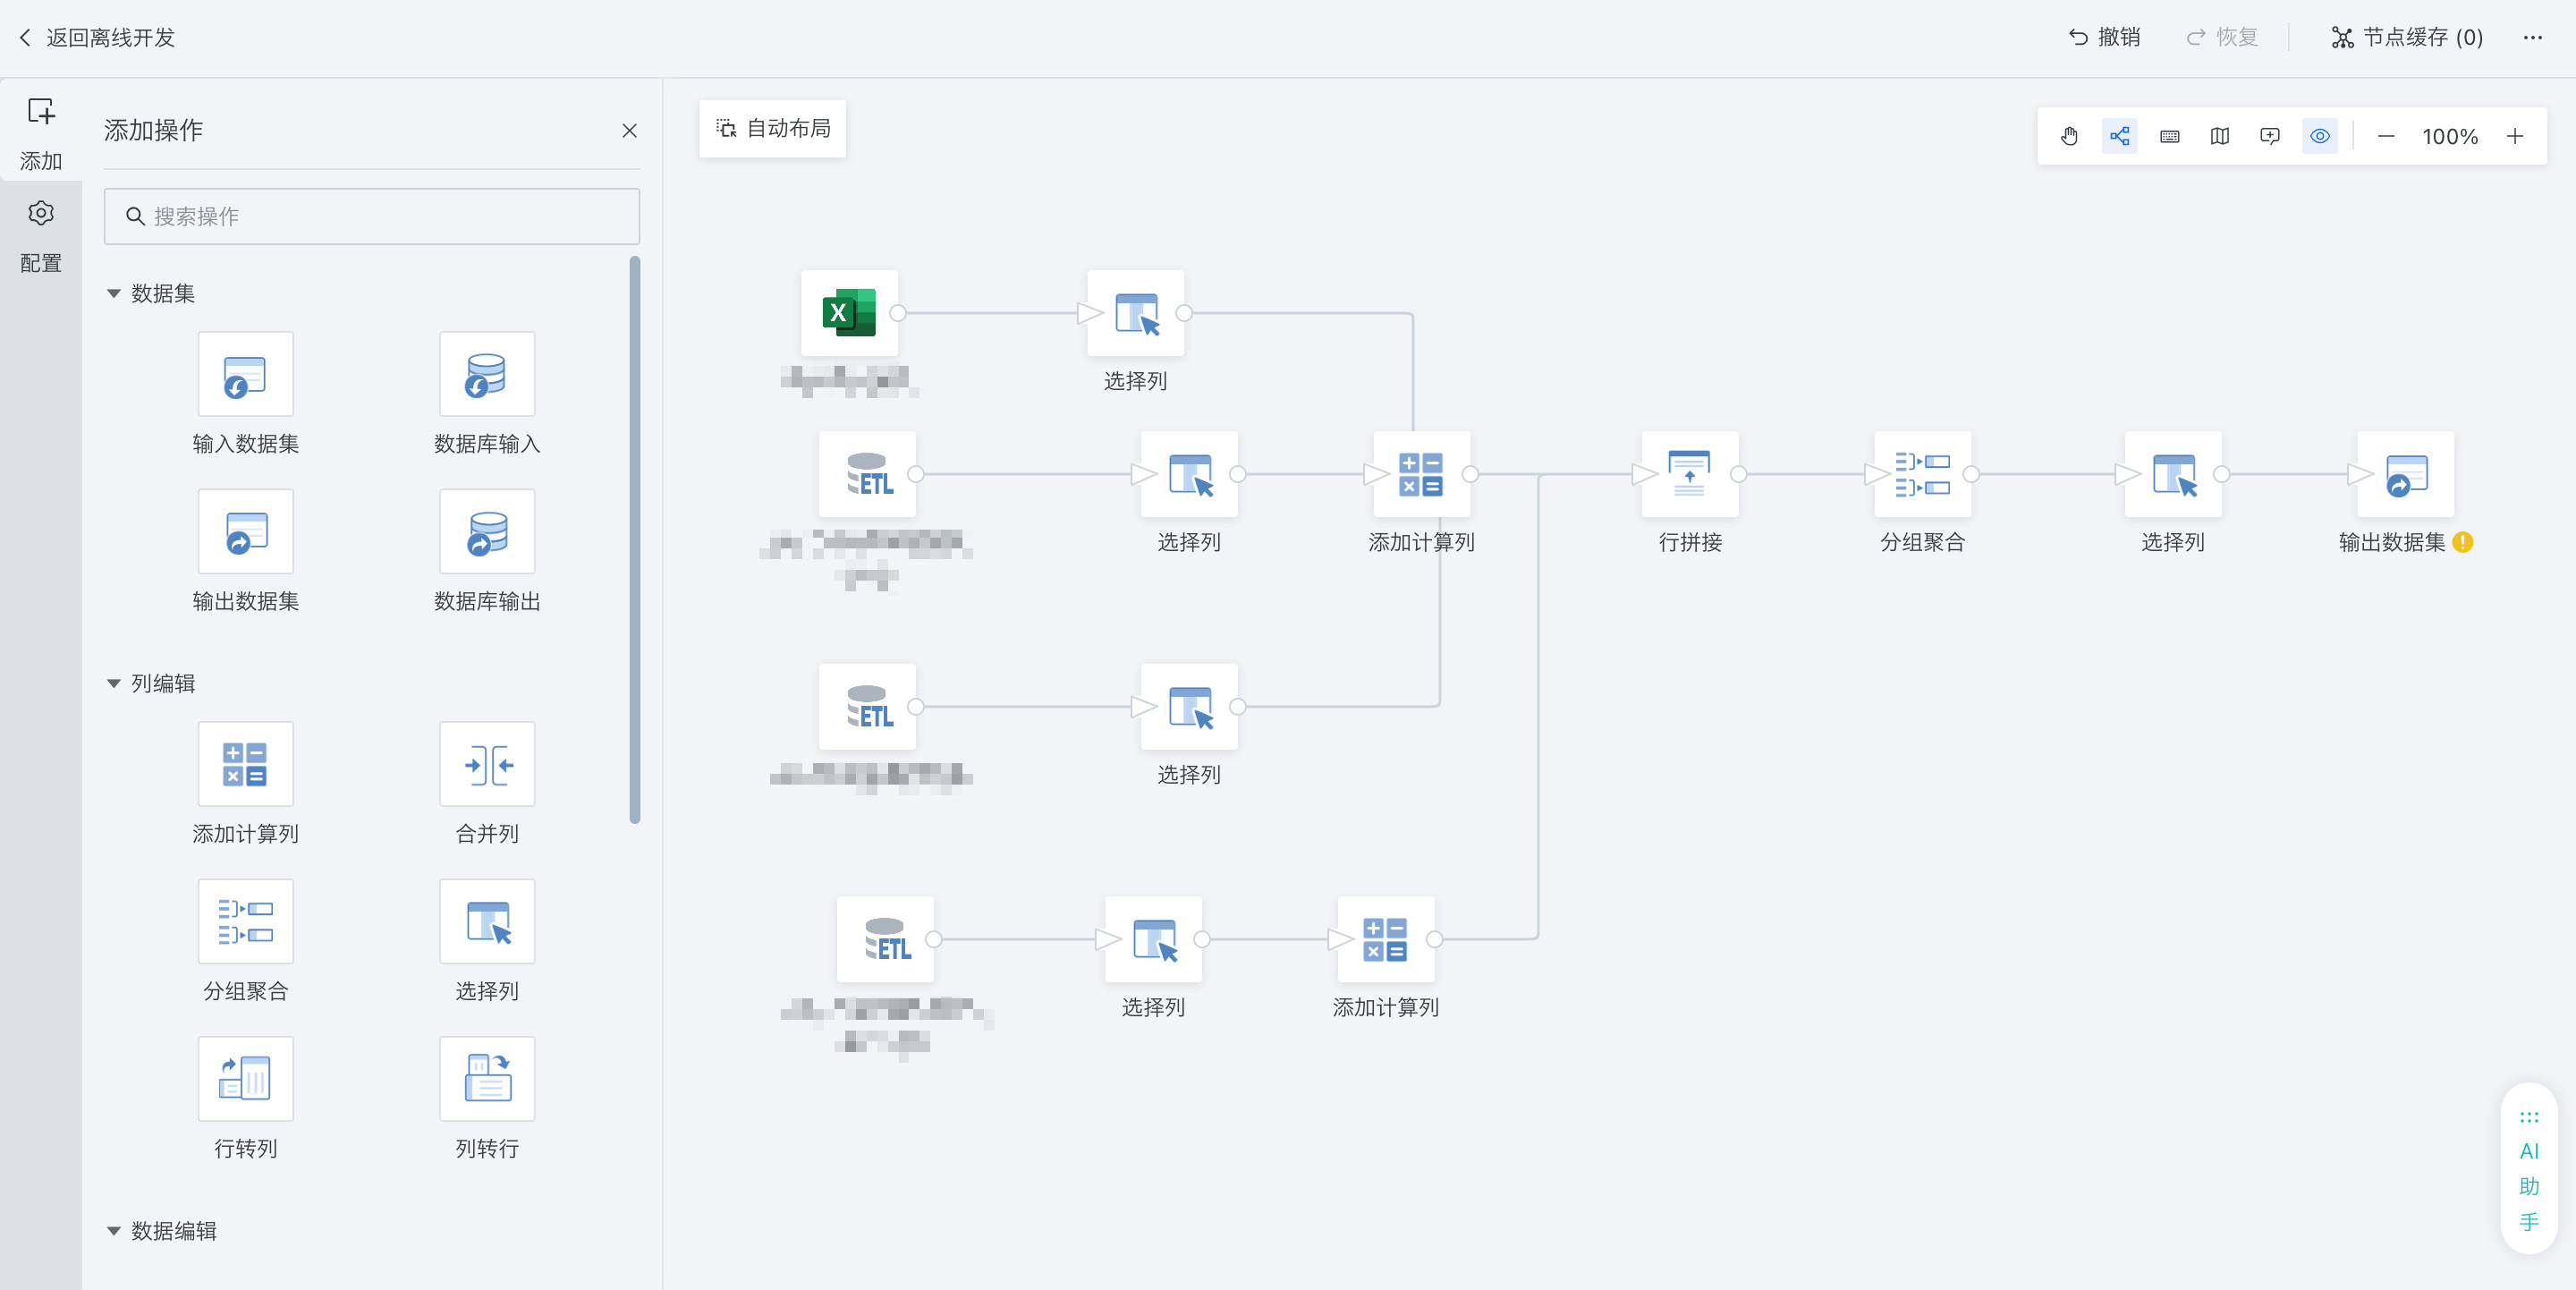Select the bottom-row ETL source node
The width and height of the screenshot is (2576, 1290).
point(885,939)
